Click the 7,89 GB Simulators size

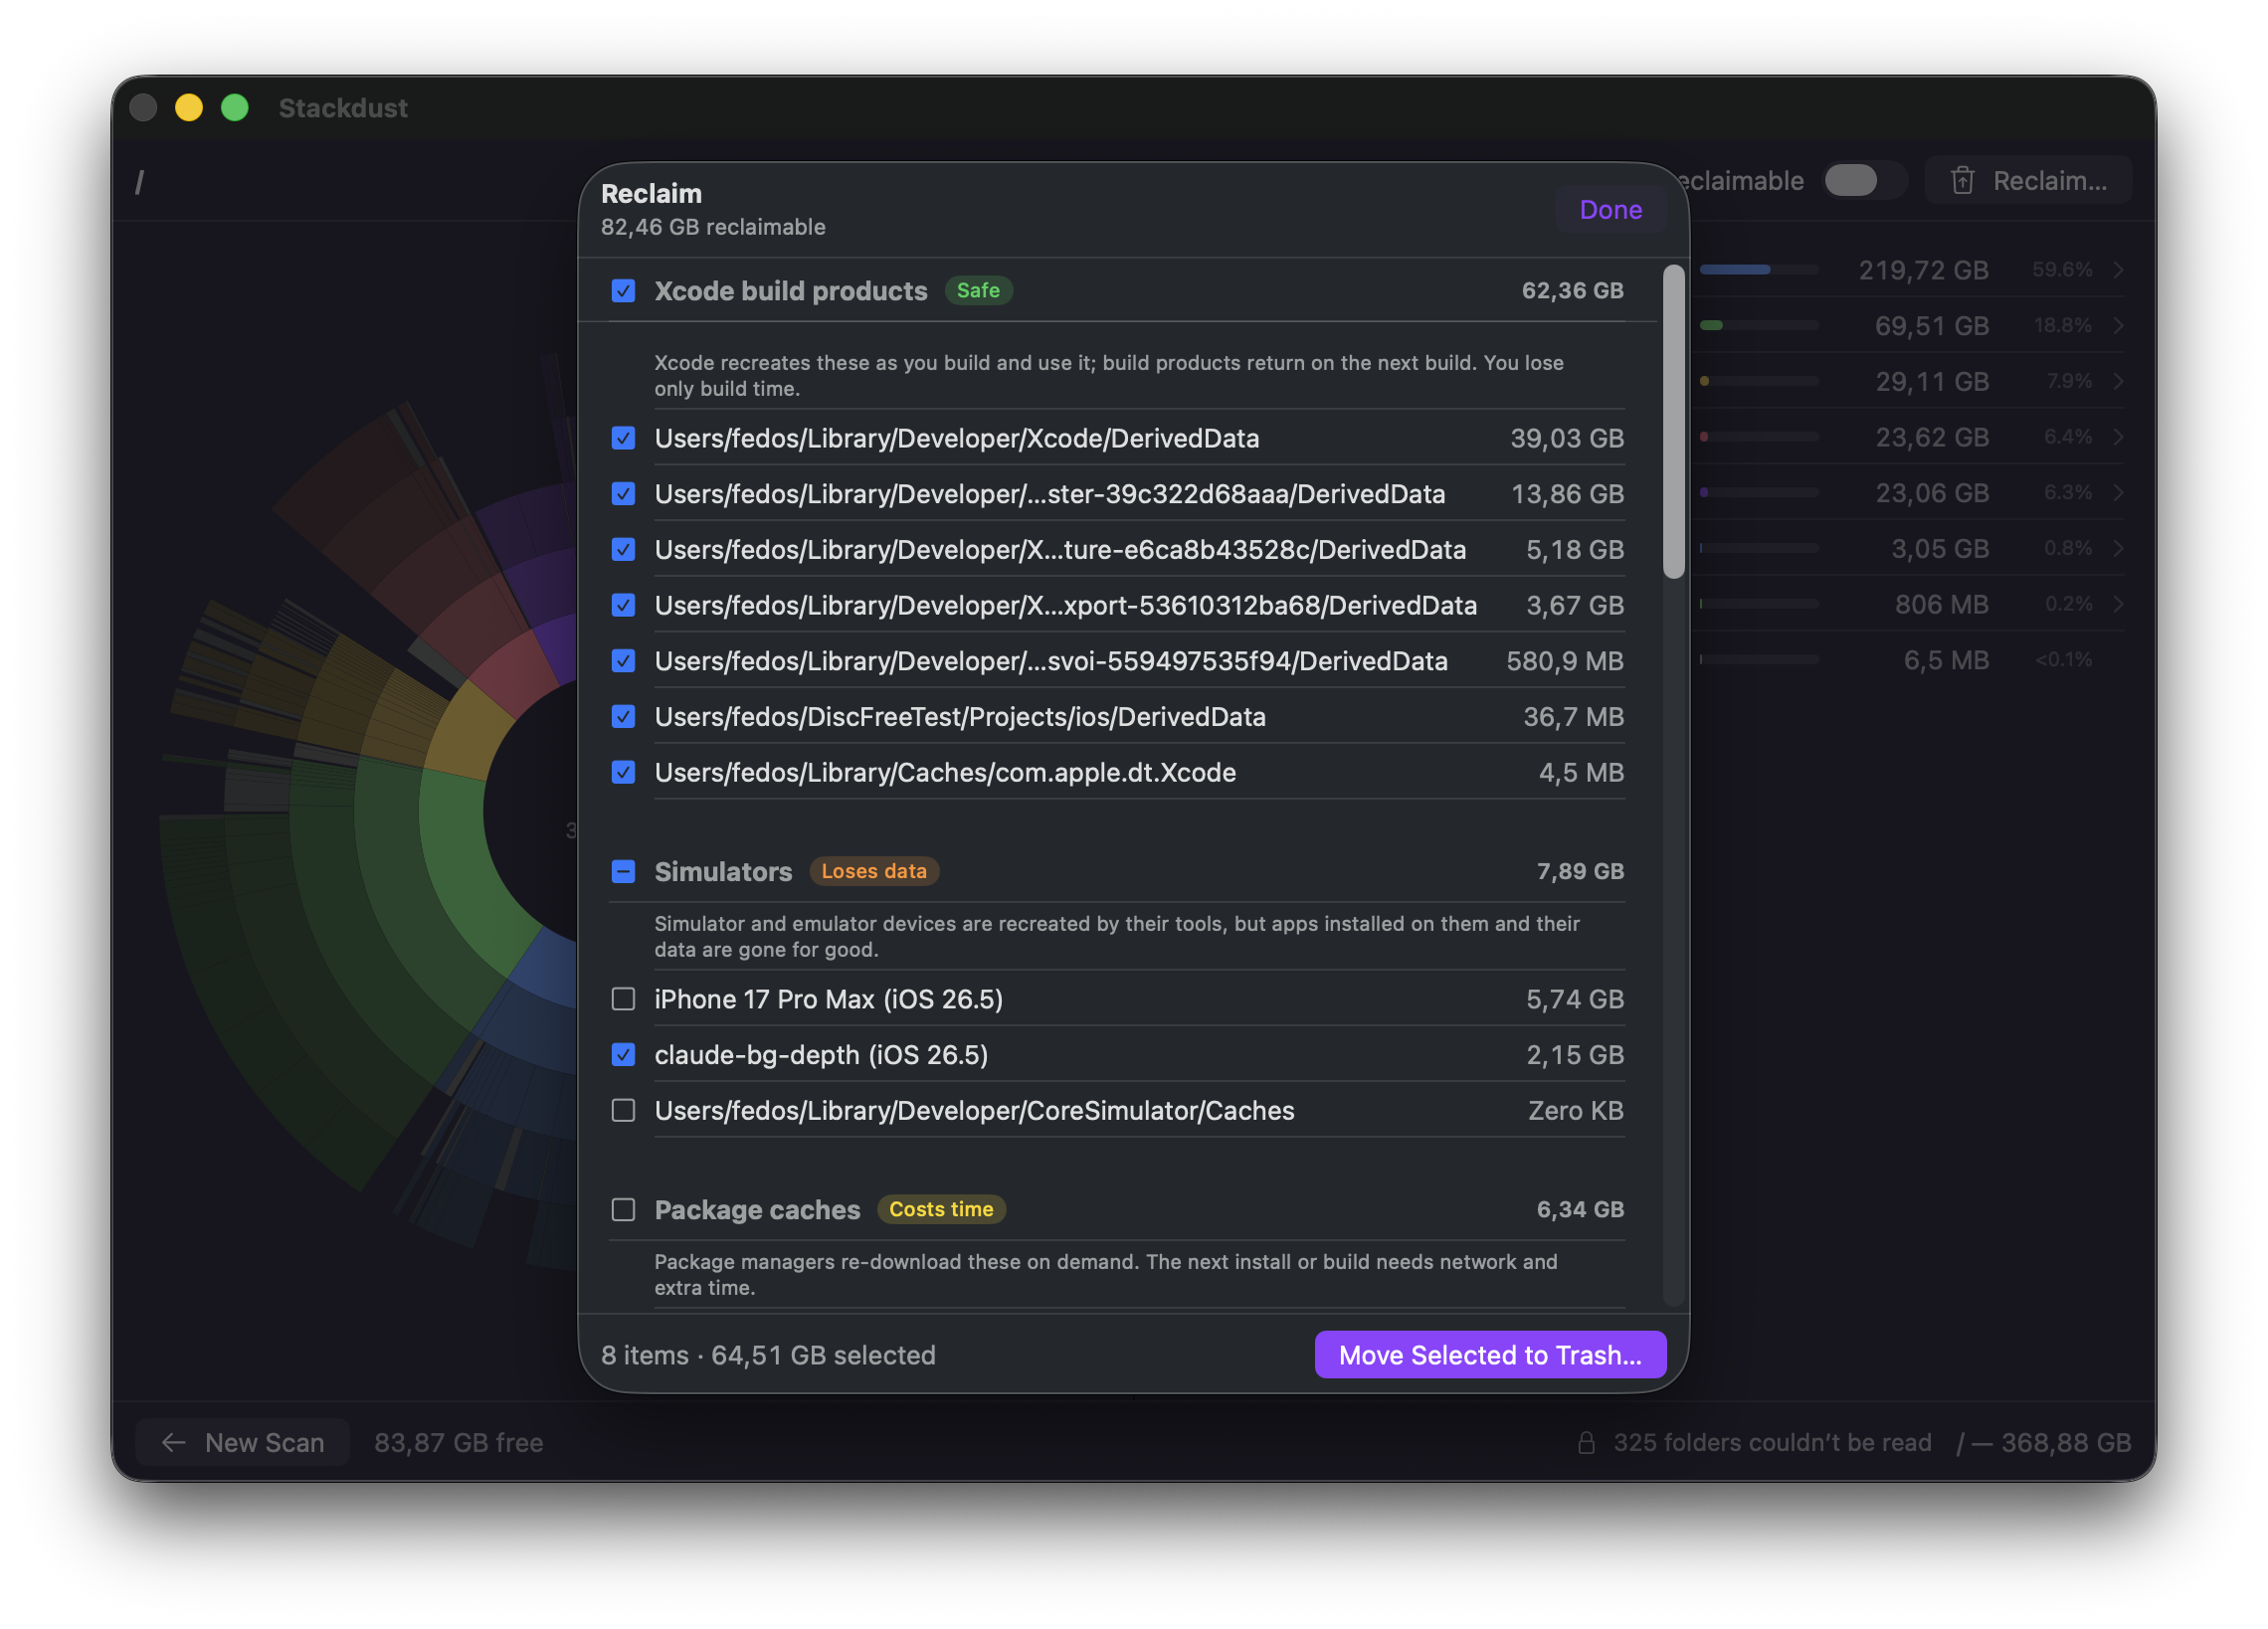point(1580,872)
